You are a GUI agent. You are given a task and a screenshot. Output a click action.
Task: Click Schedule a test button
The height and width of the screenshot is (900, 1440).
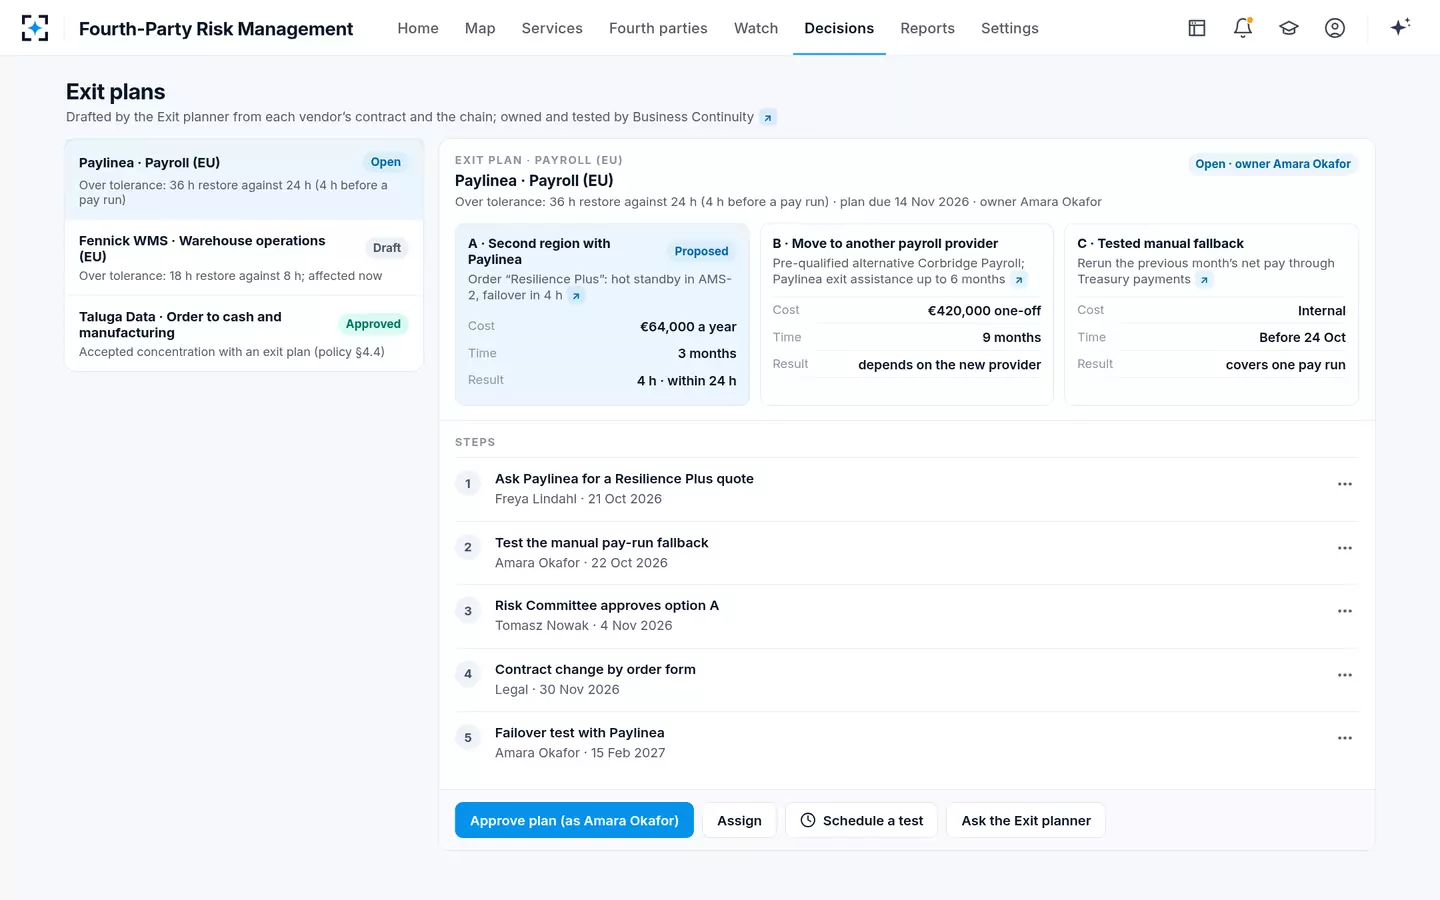tap(861, 820)
